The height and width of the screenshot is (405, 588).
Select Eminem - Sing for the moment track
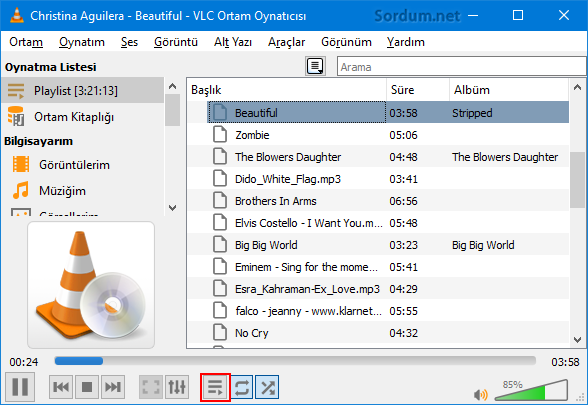click(x=306, y=267)
